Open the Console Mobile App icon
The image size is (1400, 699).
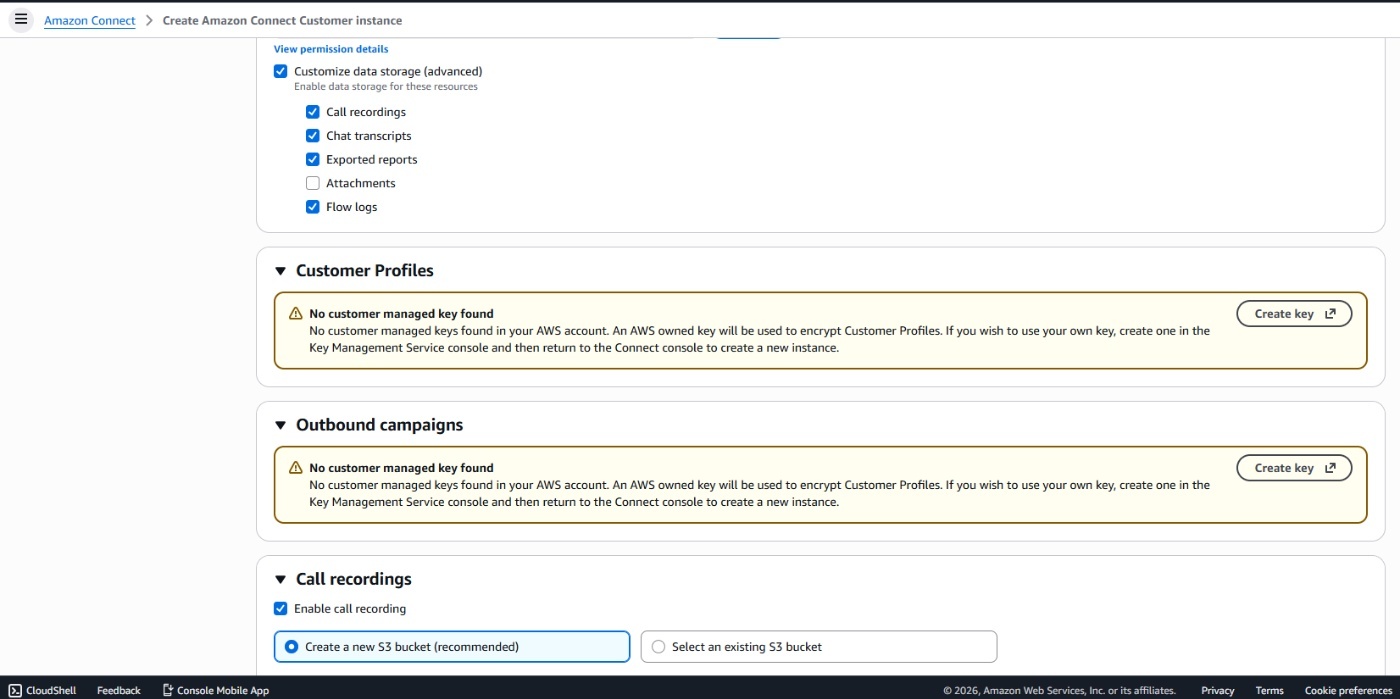click(x=168, y=690)
